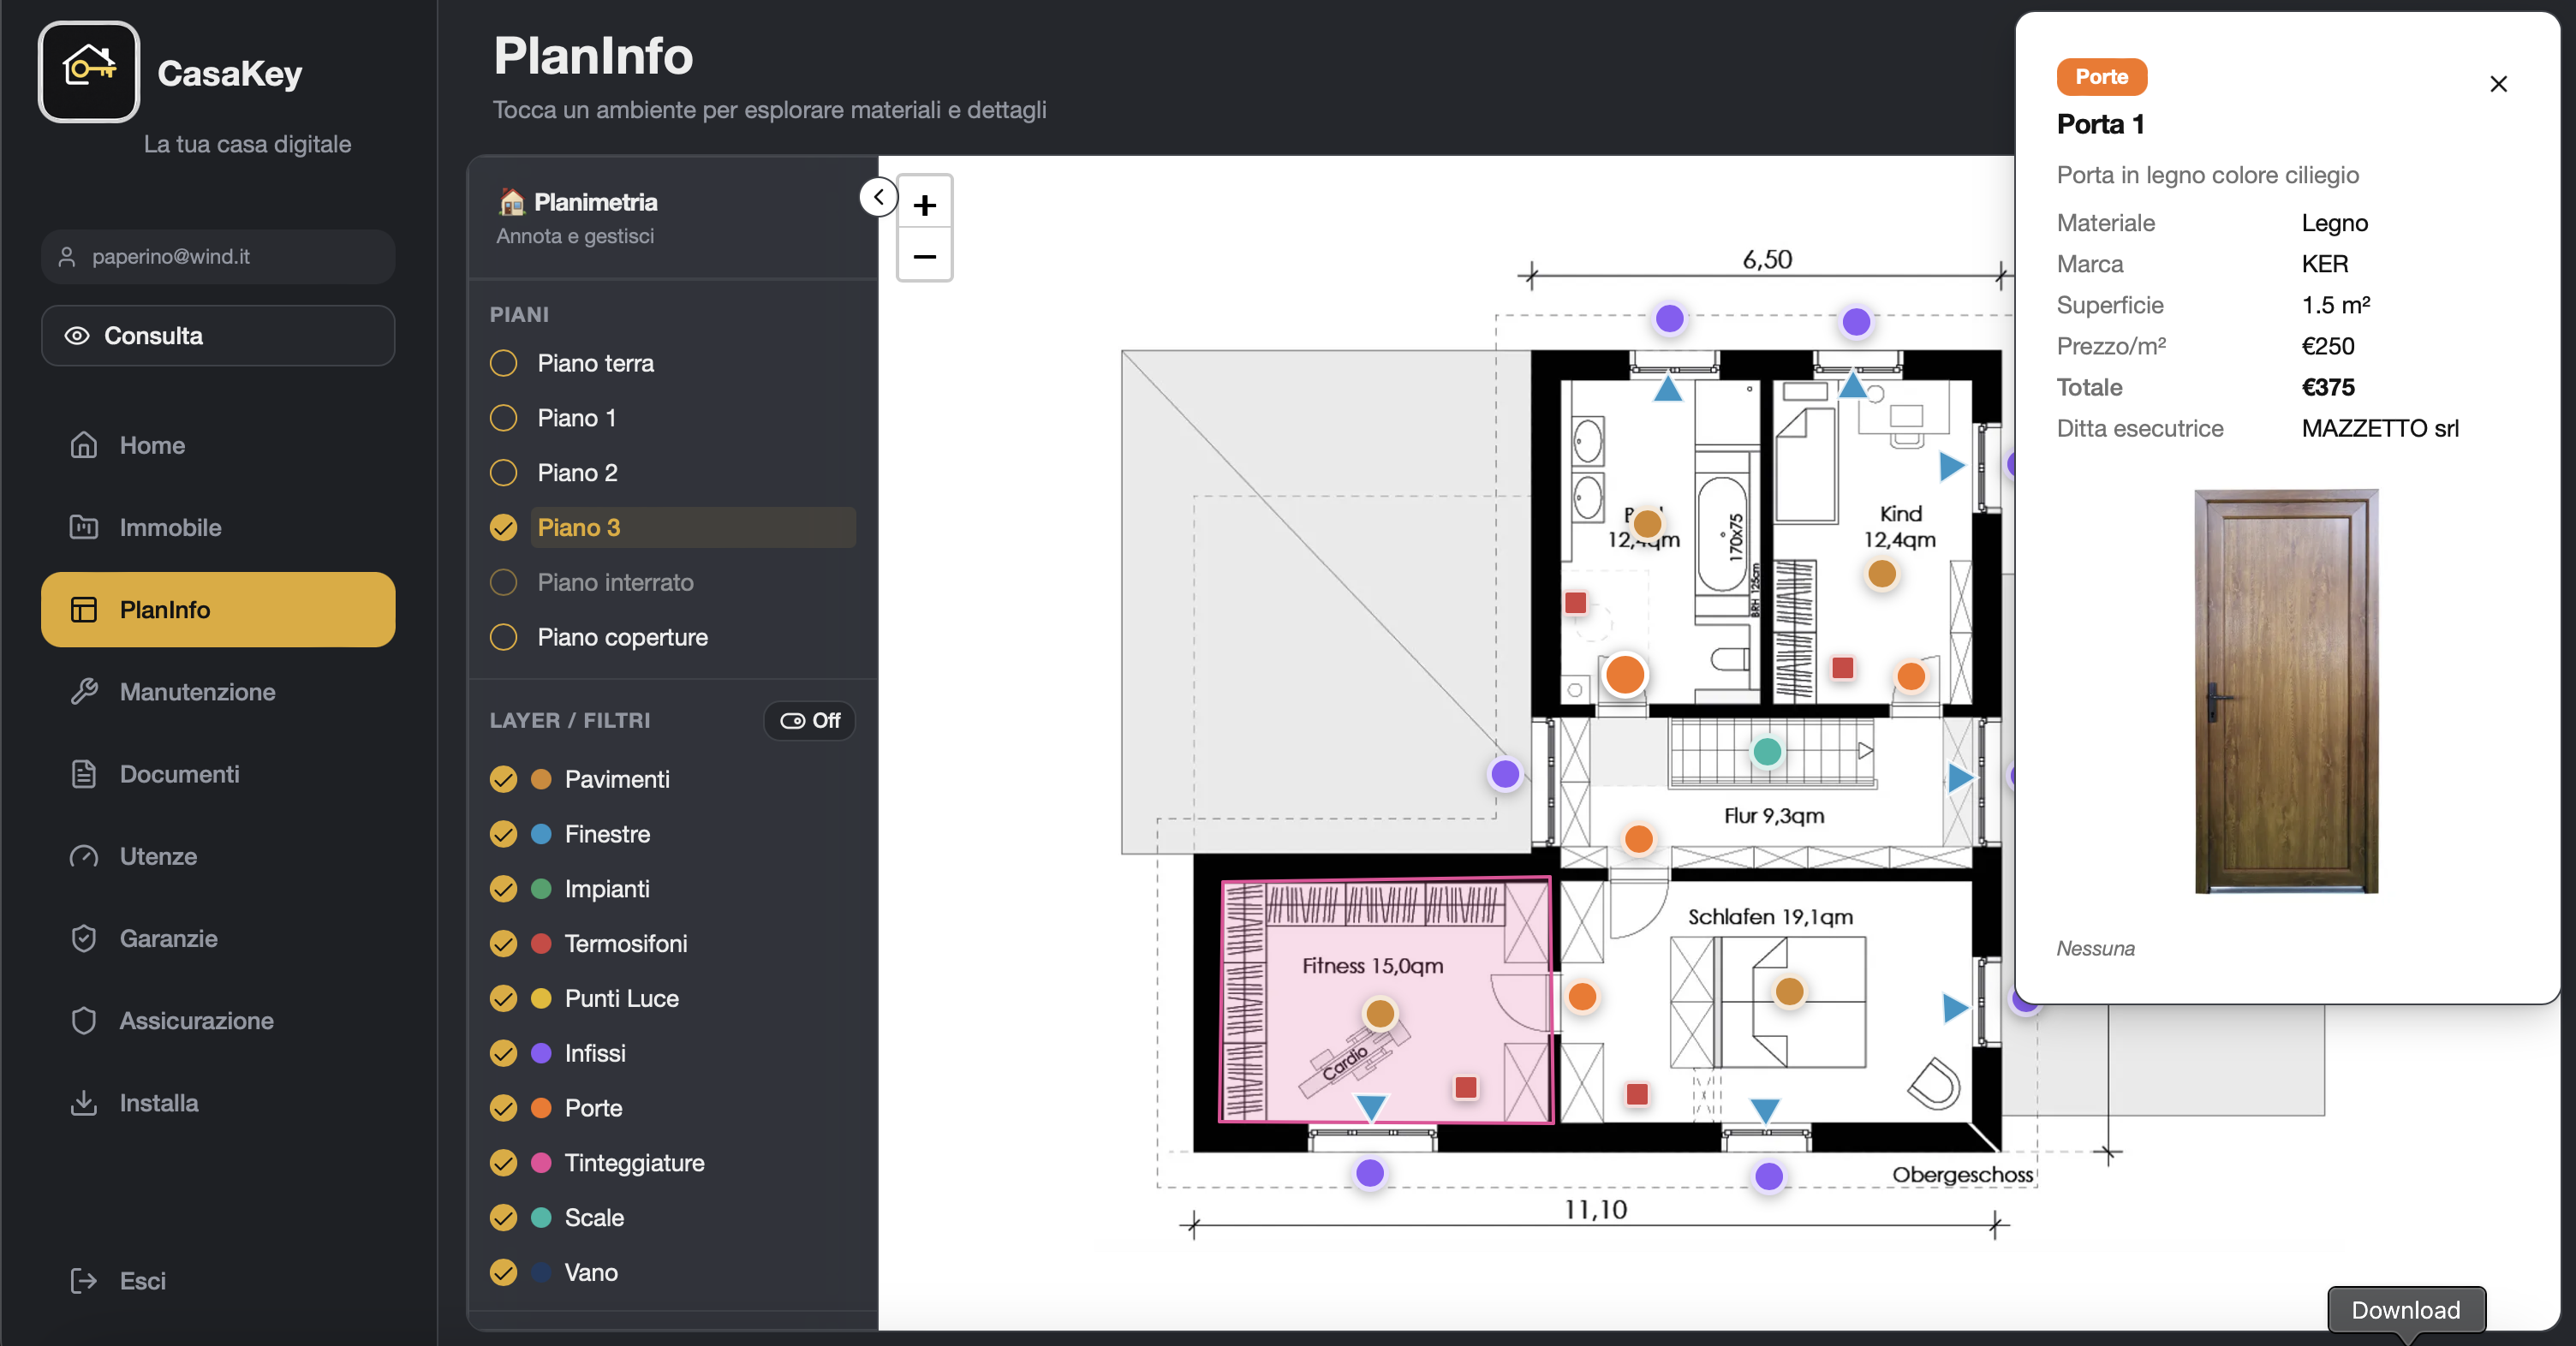Click the Schlafen bed floor marker

[x=1789, y=991]
